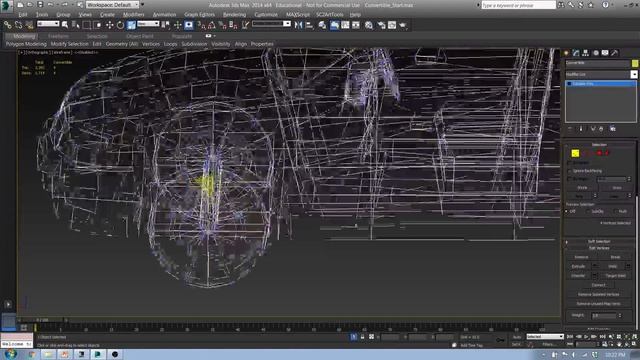Select the Select Object tool

[65, 25]
